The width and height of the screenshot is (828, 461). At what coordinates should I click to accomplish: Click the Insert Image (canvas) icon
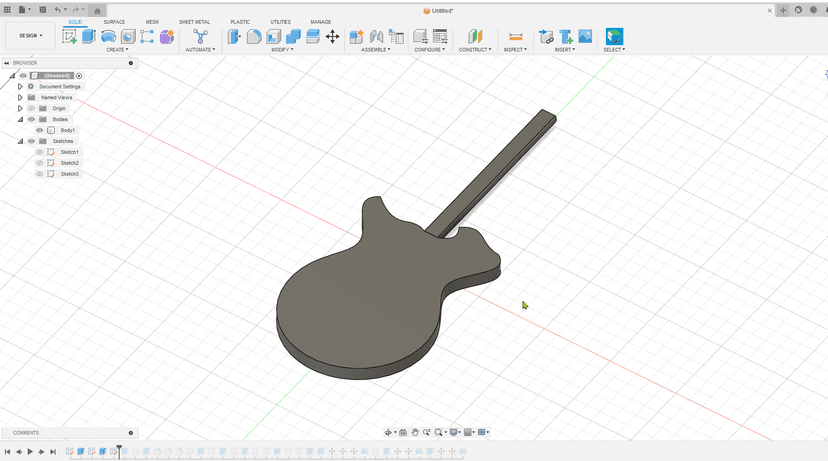click(x=585, y=36)
